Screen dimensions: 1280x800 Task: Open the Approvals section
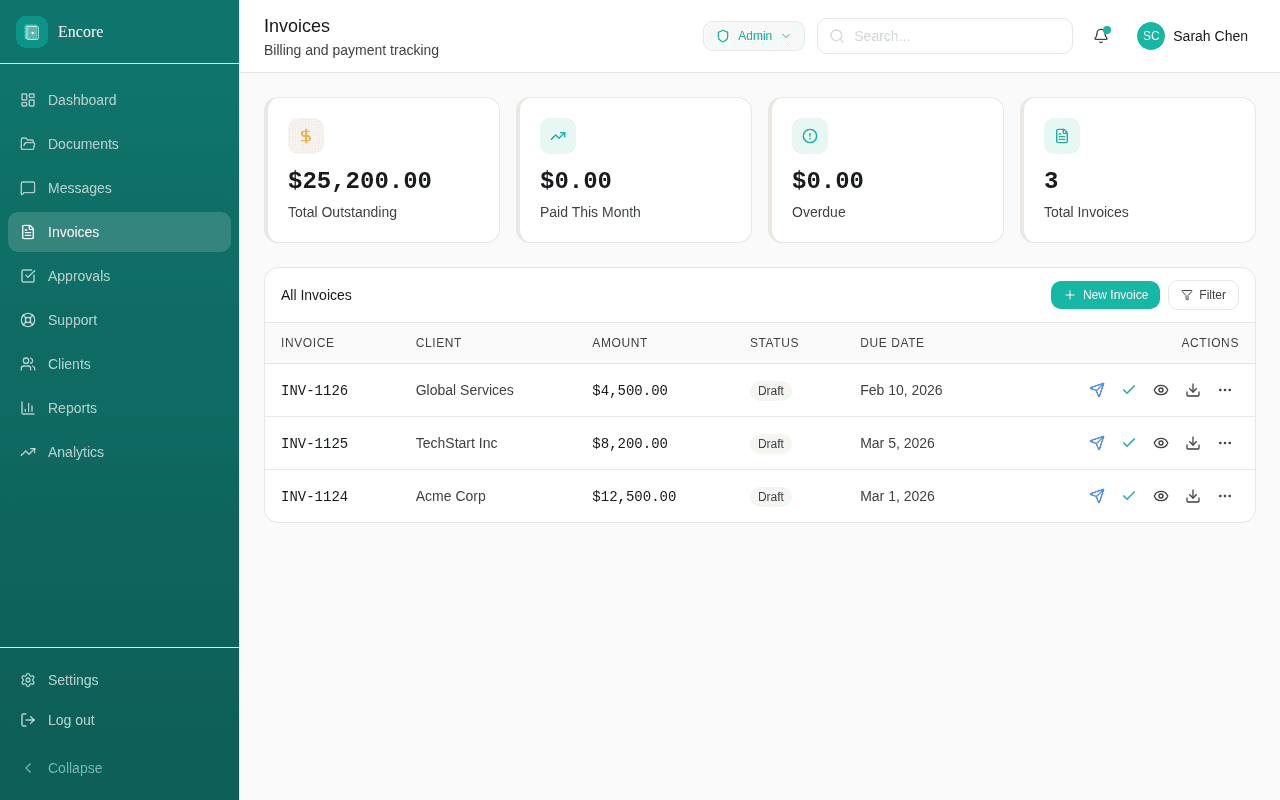click(79, 276)
